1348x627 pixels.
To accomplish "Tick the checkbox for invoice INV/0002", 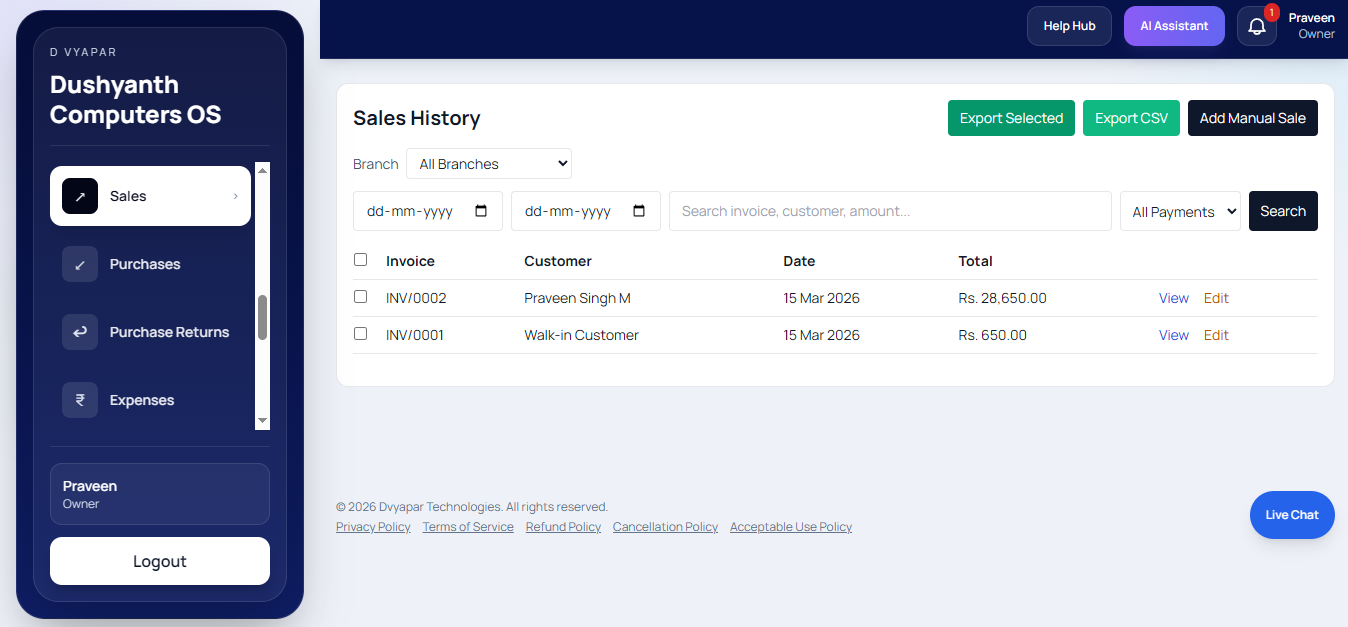I will [x=361, y=297].
